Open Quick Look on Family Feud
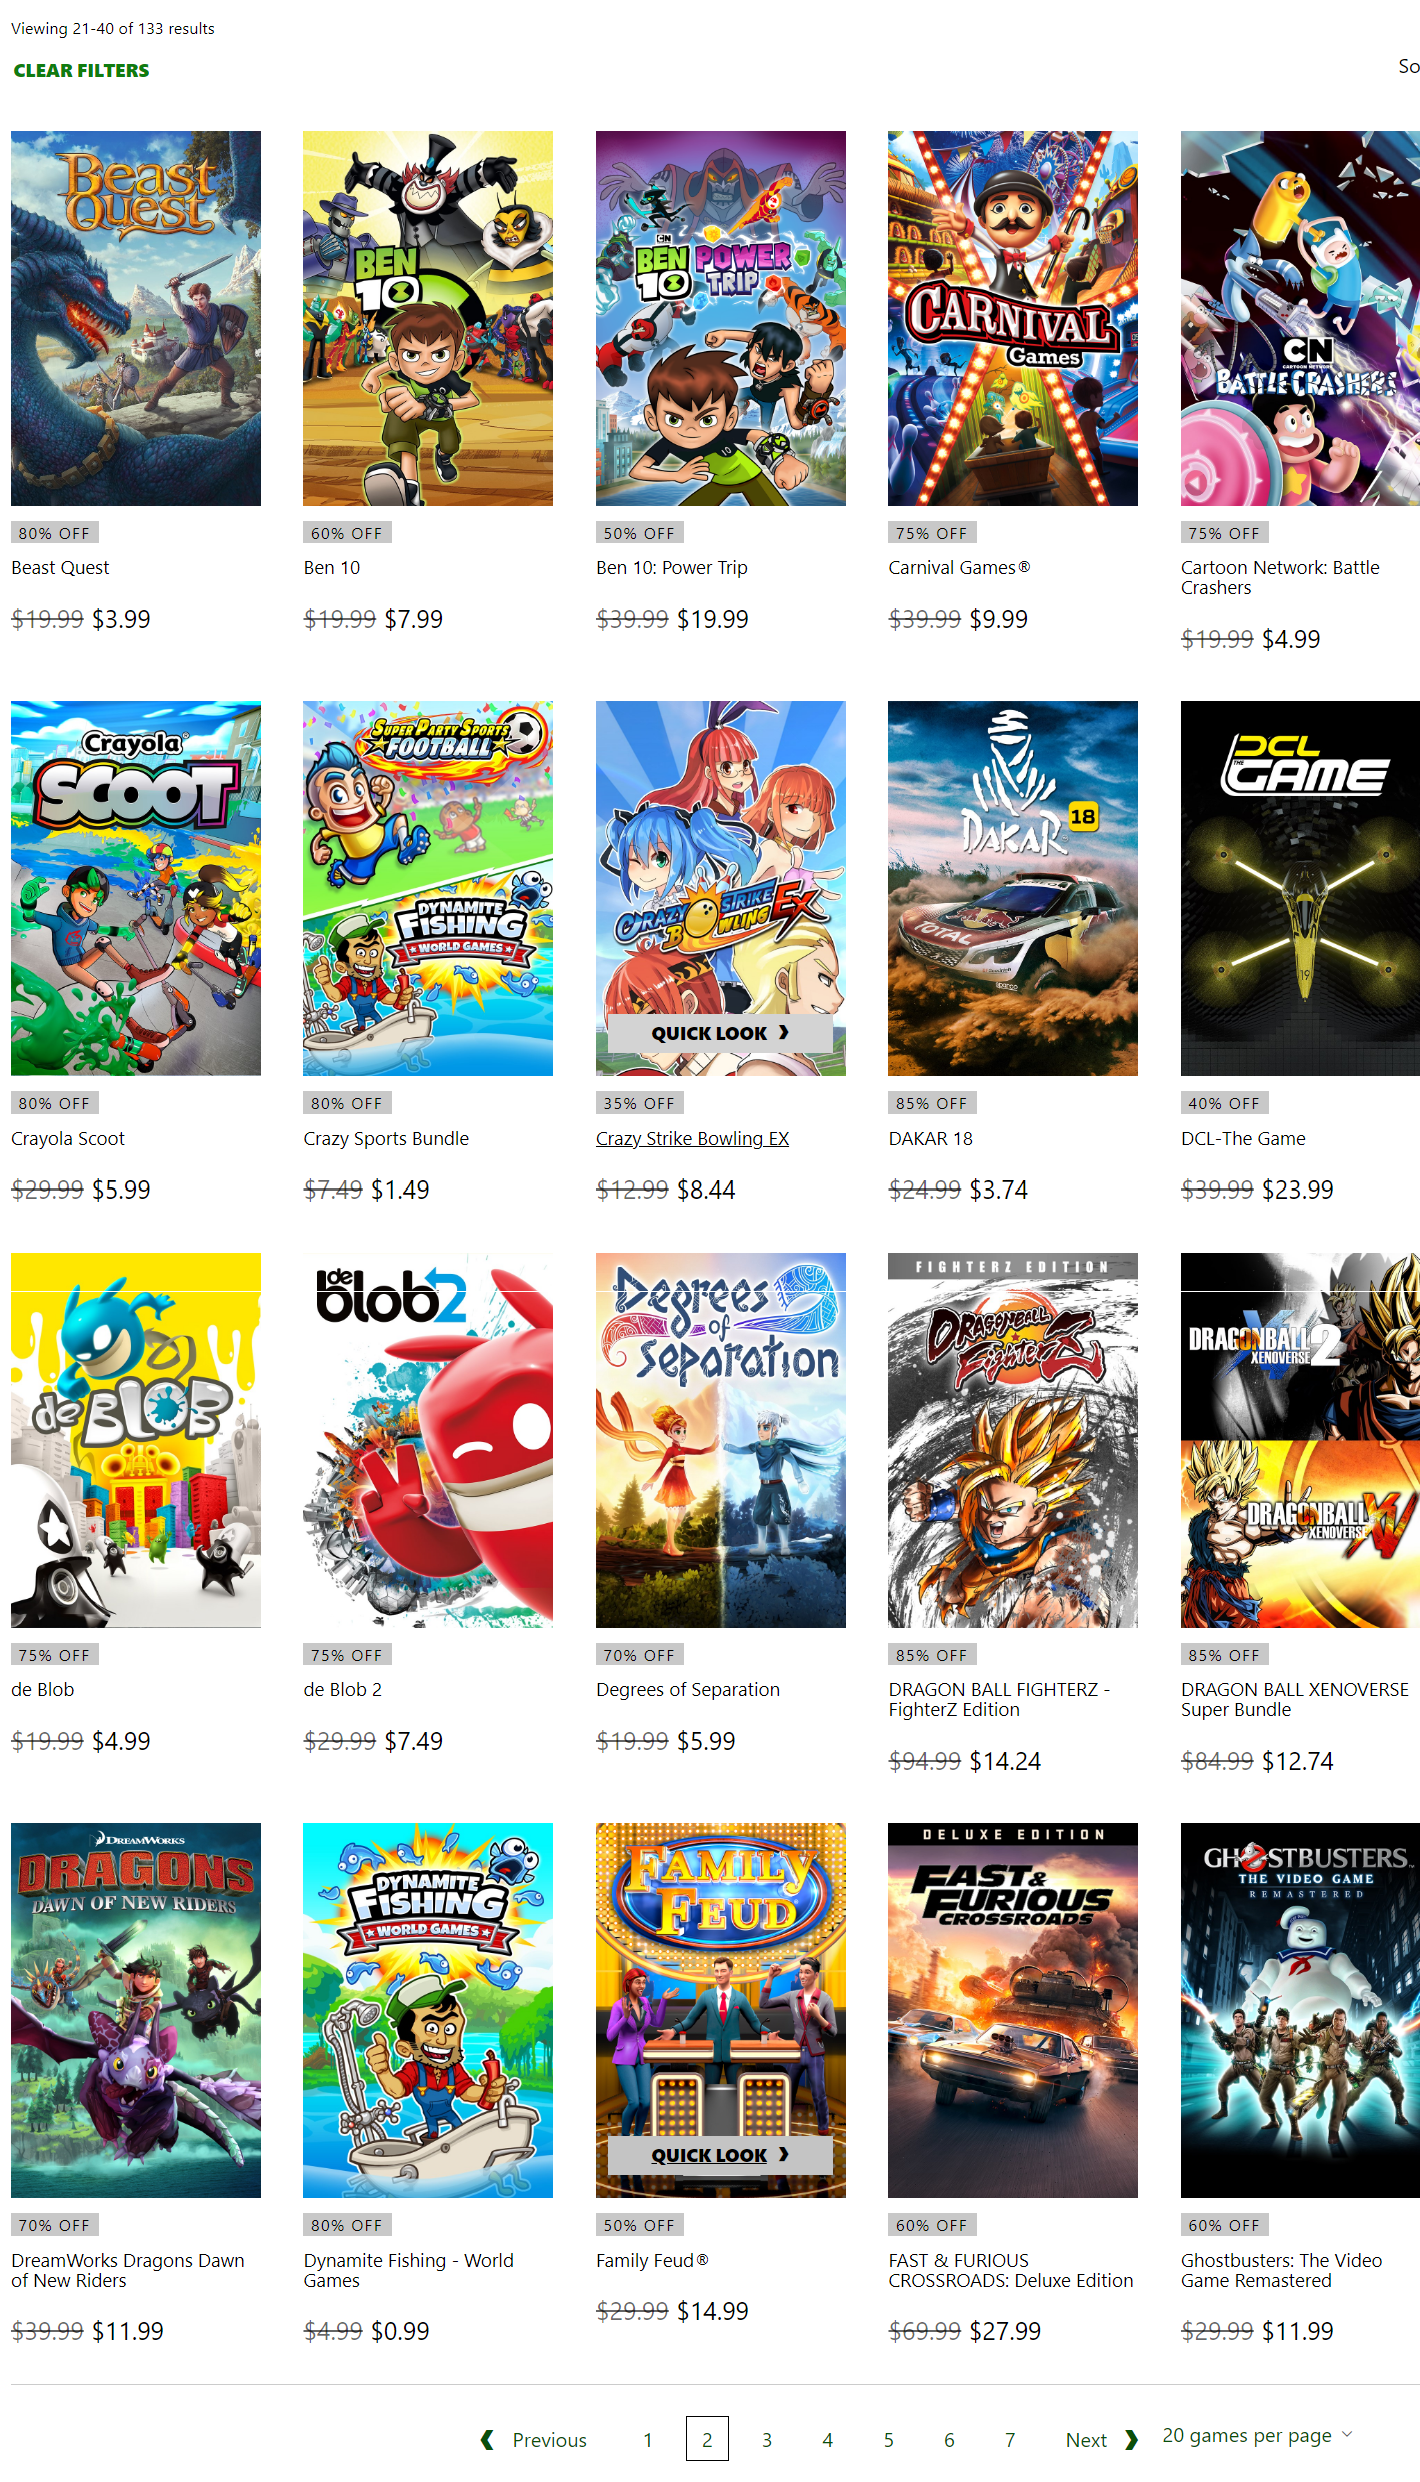This screenshot has width=1420, height=2482. point(720,2155)
